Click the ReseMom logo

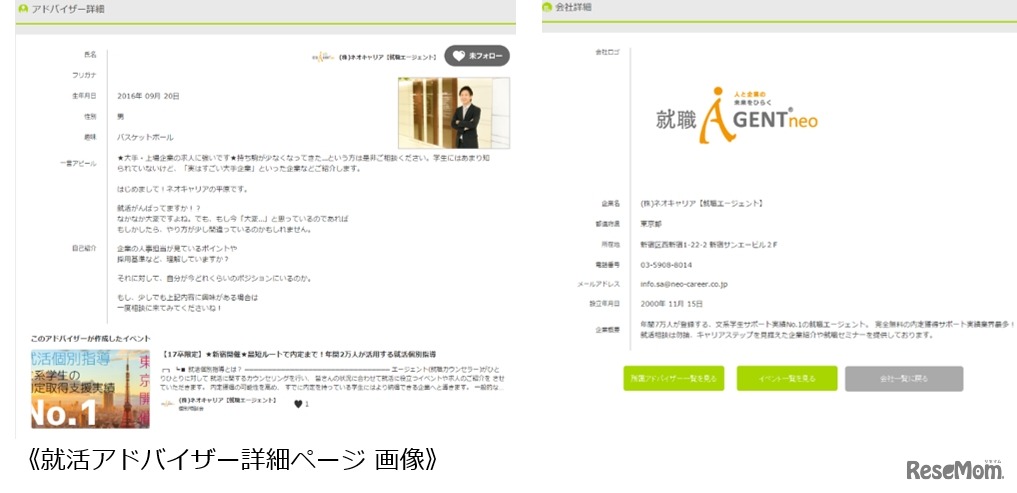pyautogui.click(x=955, y=470)
